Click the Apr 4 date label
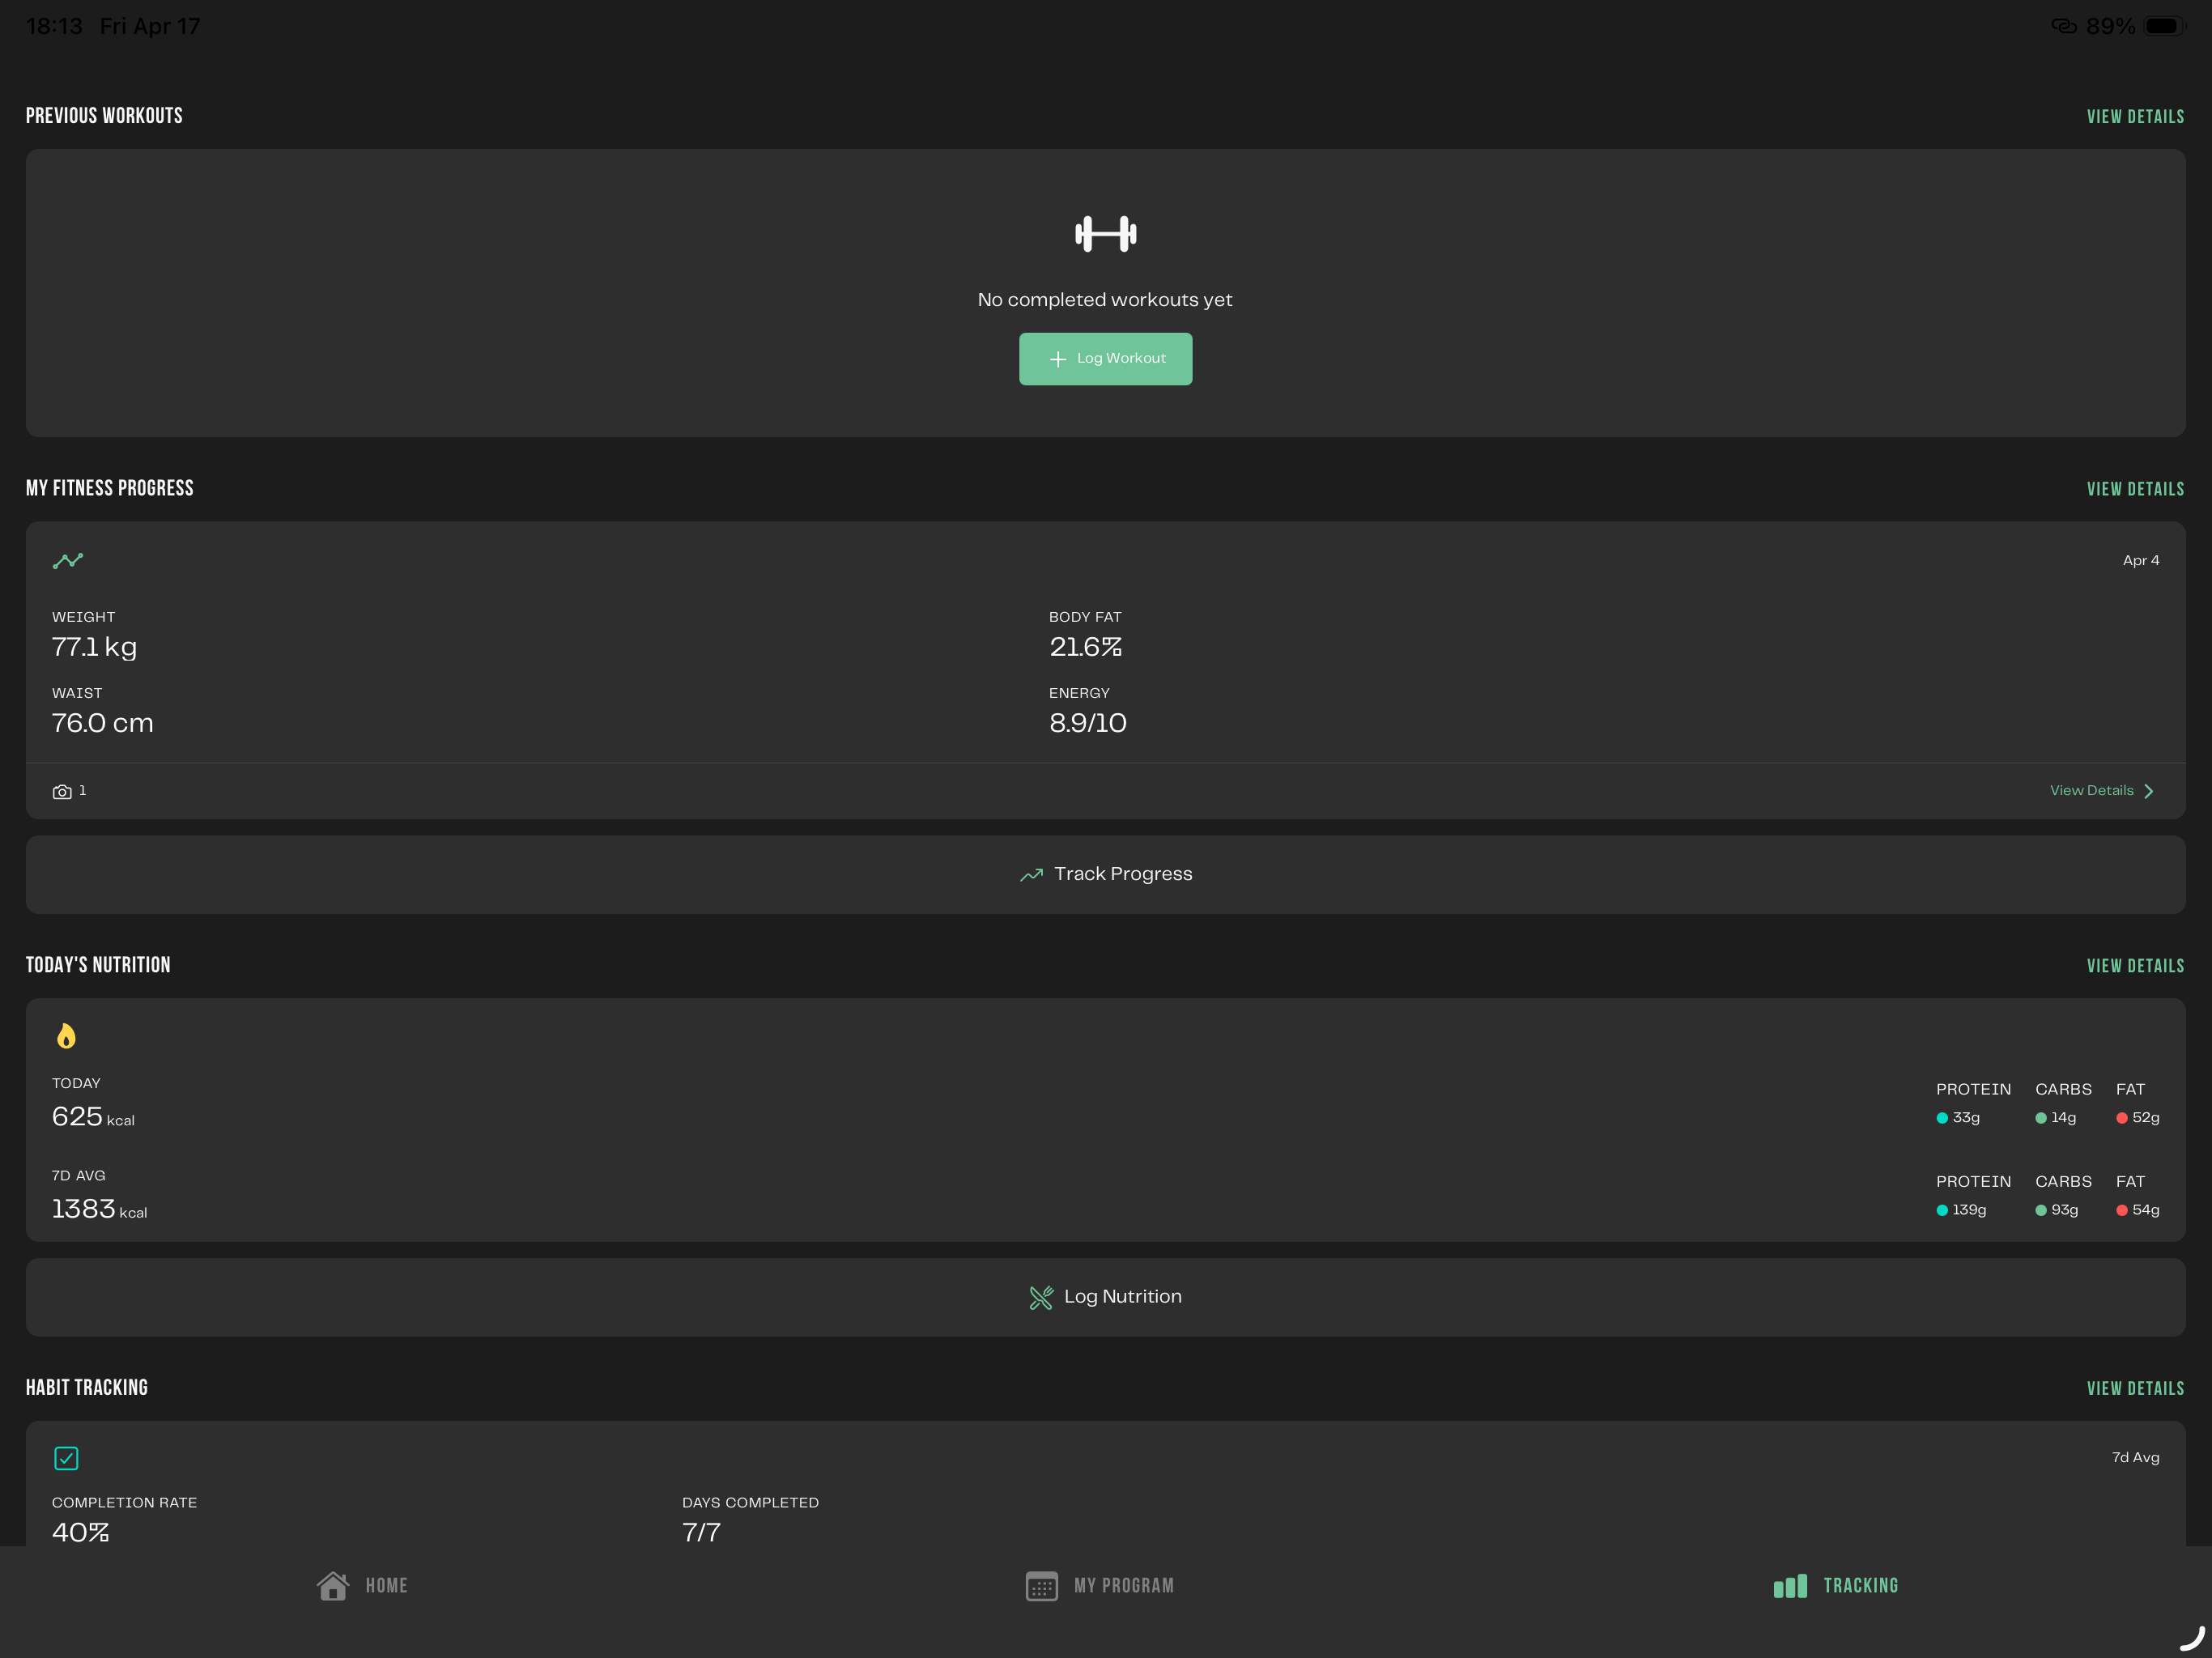 pyautogui.click(x=2140, y=561)
